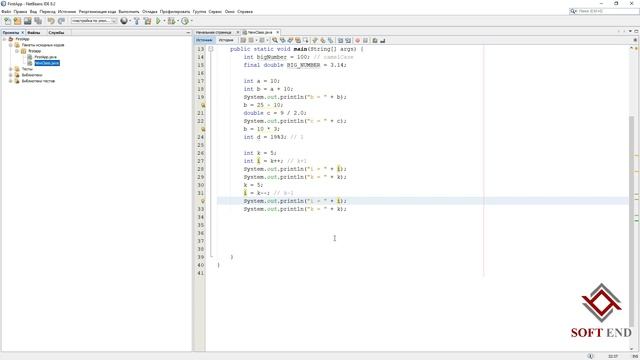Collapse the FirstApp project root node
This screenshot has width=640, height=360.
pyautogui.click(x=5, y=39)
